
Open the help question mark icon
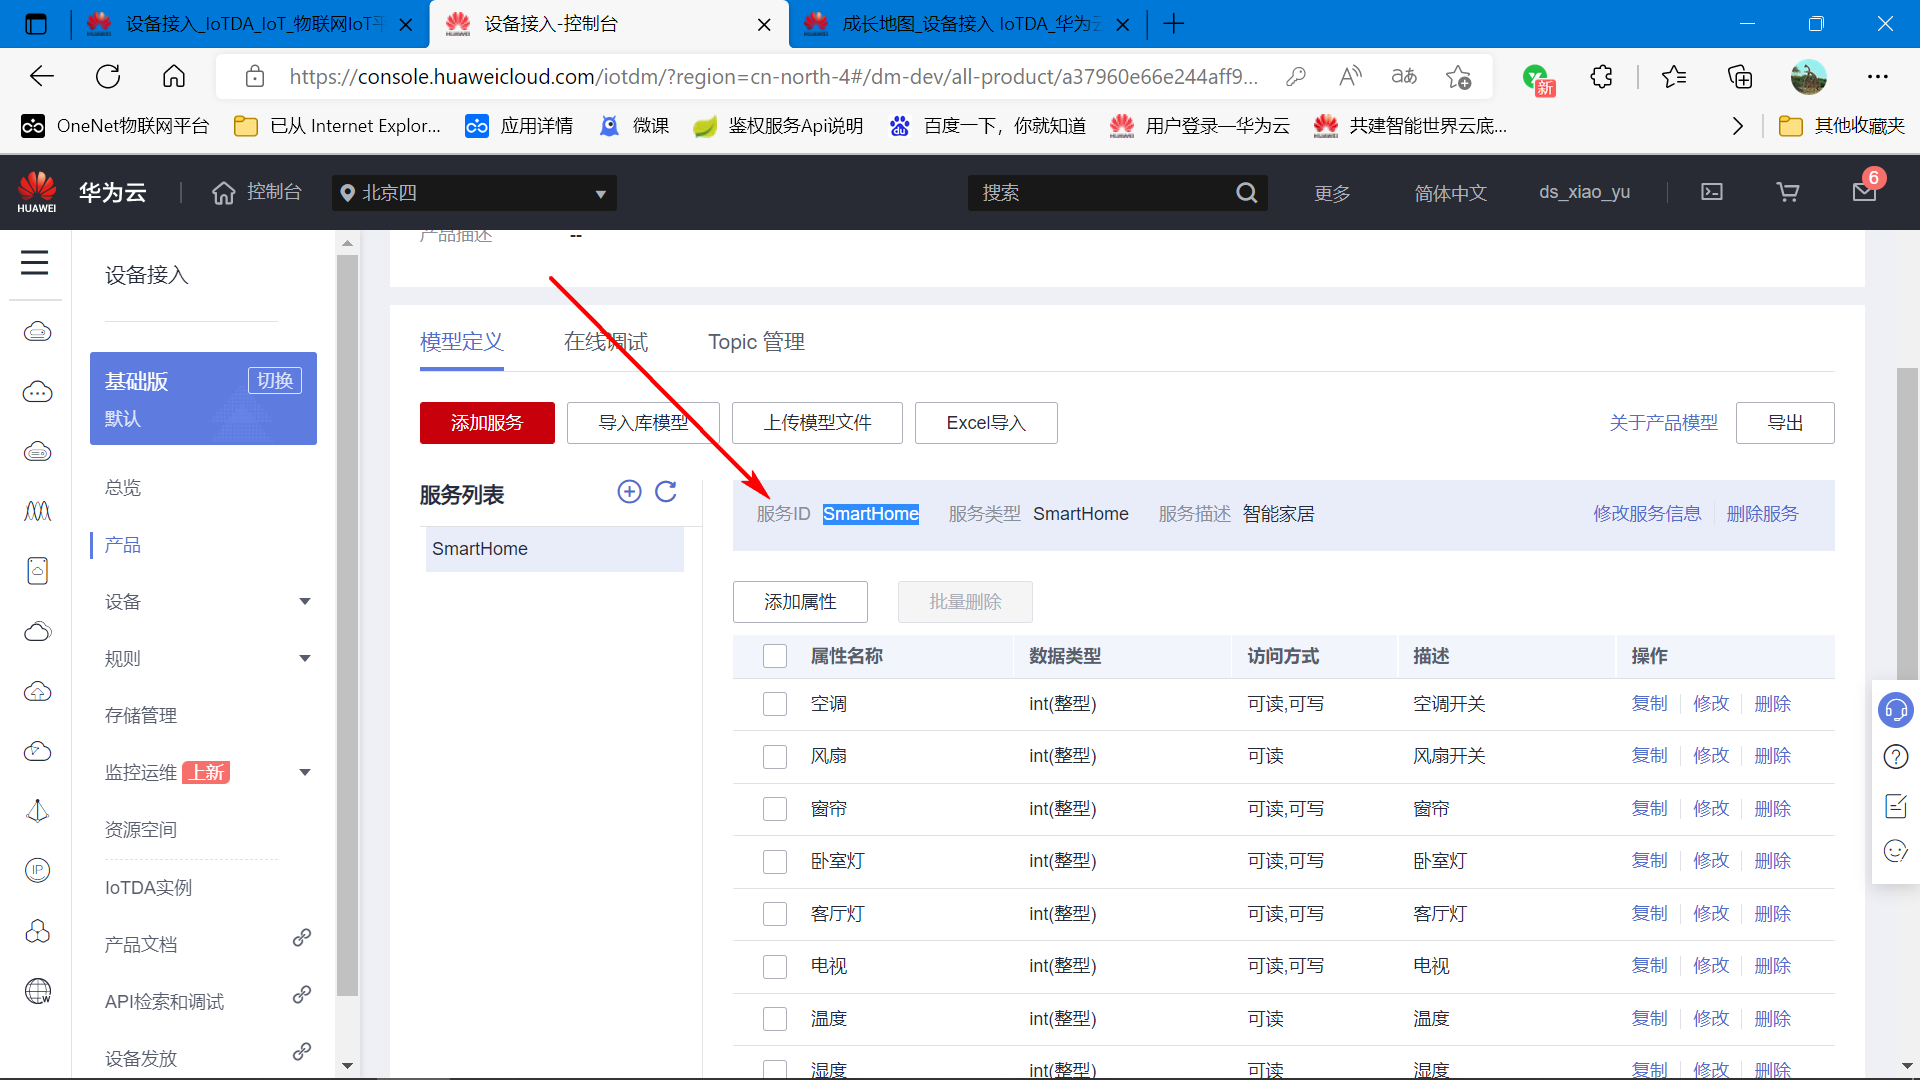[1895, 757]
